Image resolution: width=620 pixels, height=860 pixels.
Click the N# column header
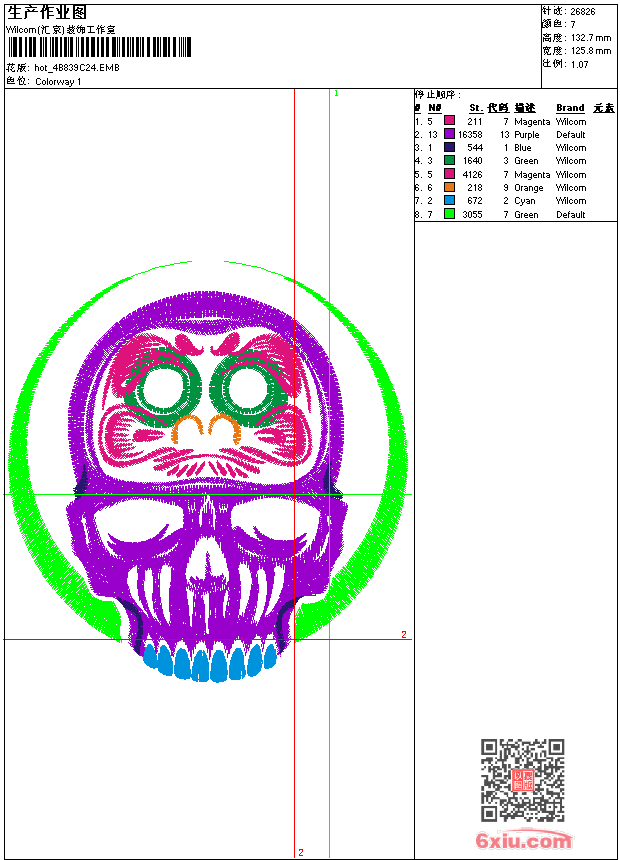434,108
